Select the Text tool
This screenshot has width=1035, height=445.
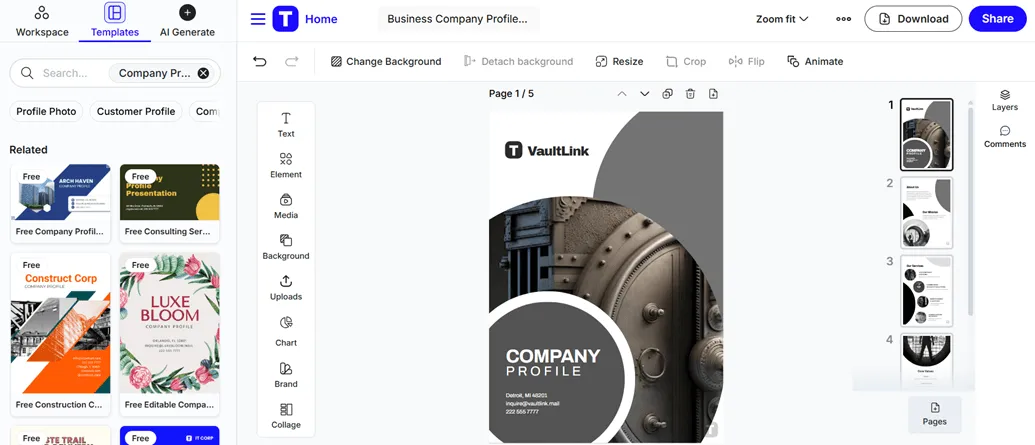[286, 125]
